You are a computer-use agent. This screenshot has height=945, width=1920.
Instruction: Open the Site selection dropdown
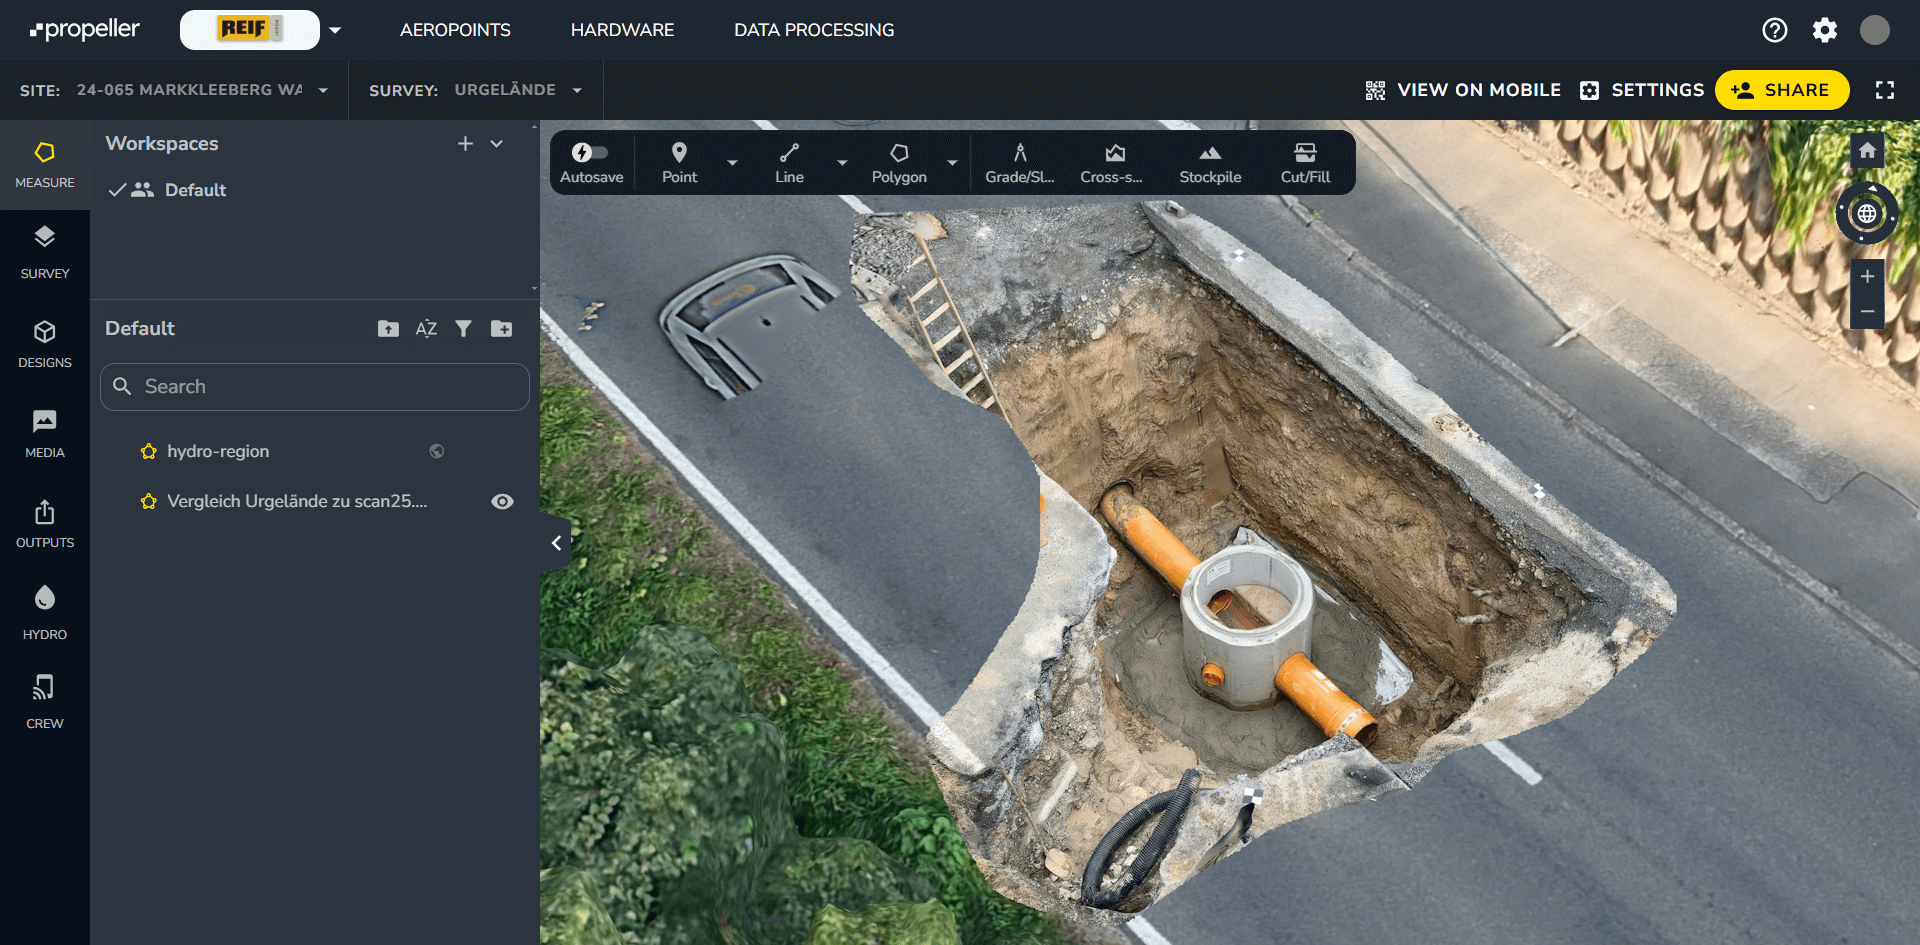tap(323, 90)
